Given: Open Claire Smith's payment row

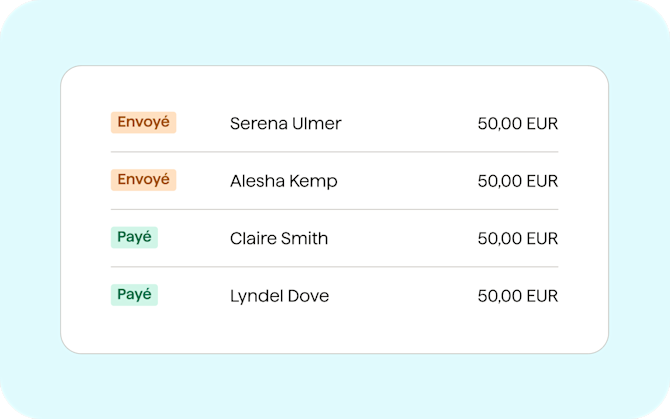Looking at the screenshot, I should click(x=278, y=239).
